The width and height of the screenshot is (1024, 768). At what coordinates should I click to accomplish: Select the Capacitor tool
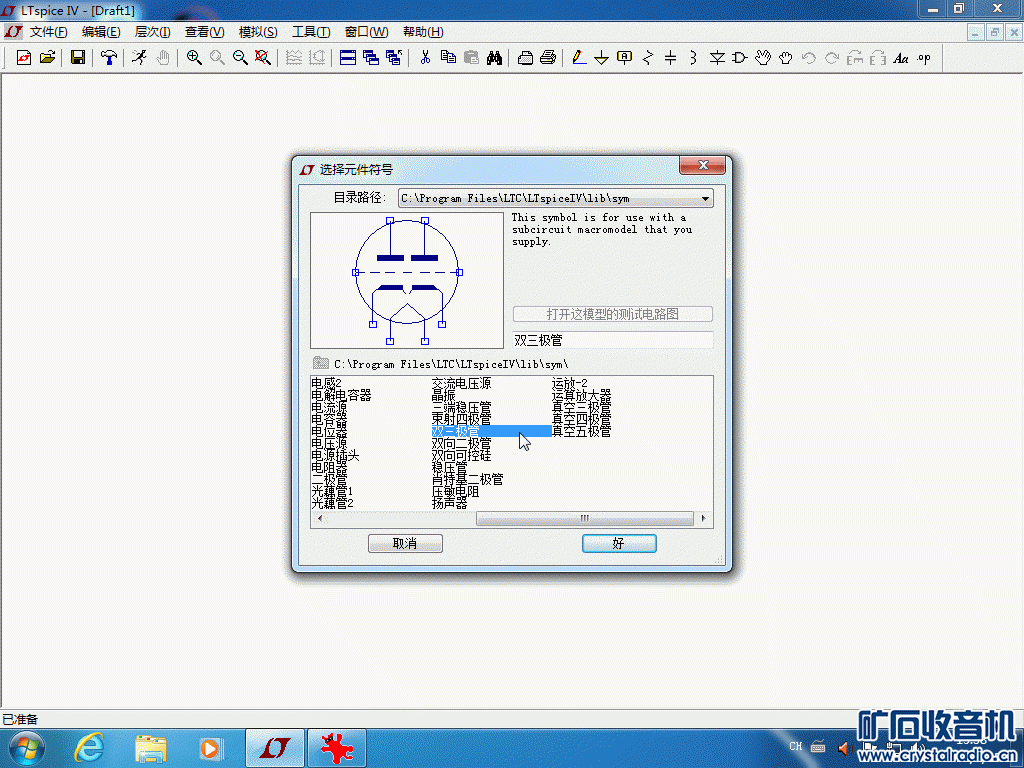click(670, 57)
